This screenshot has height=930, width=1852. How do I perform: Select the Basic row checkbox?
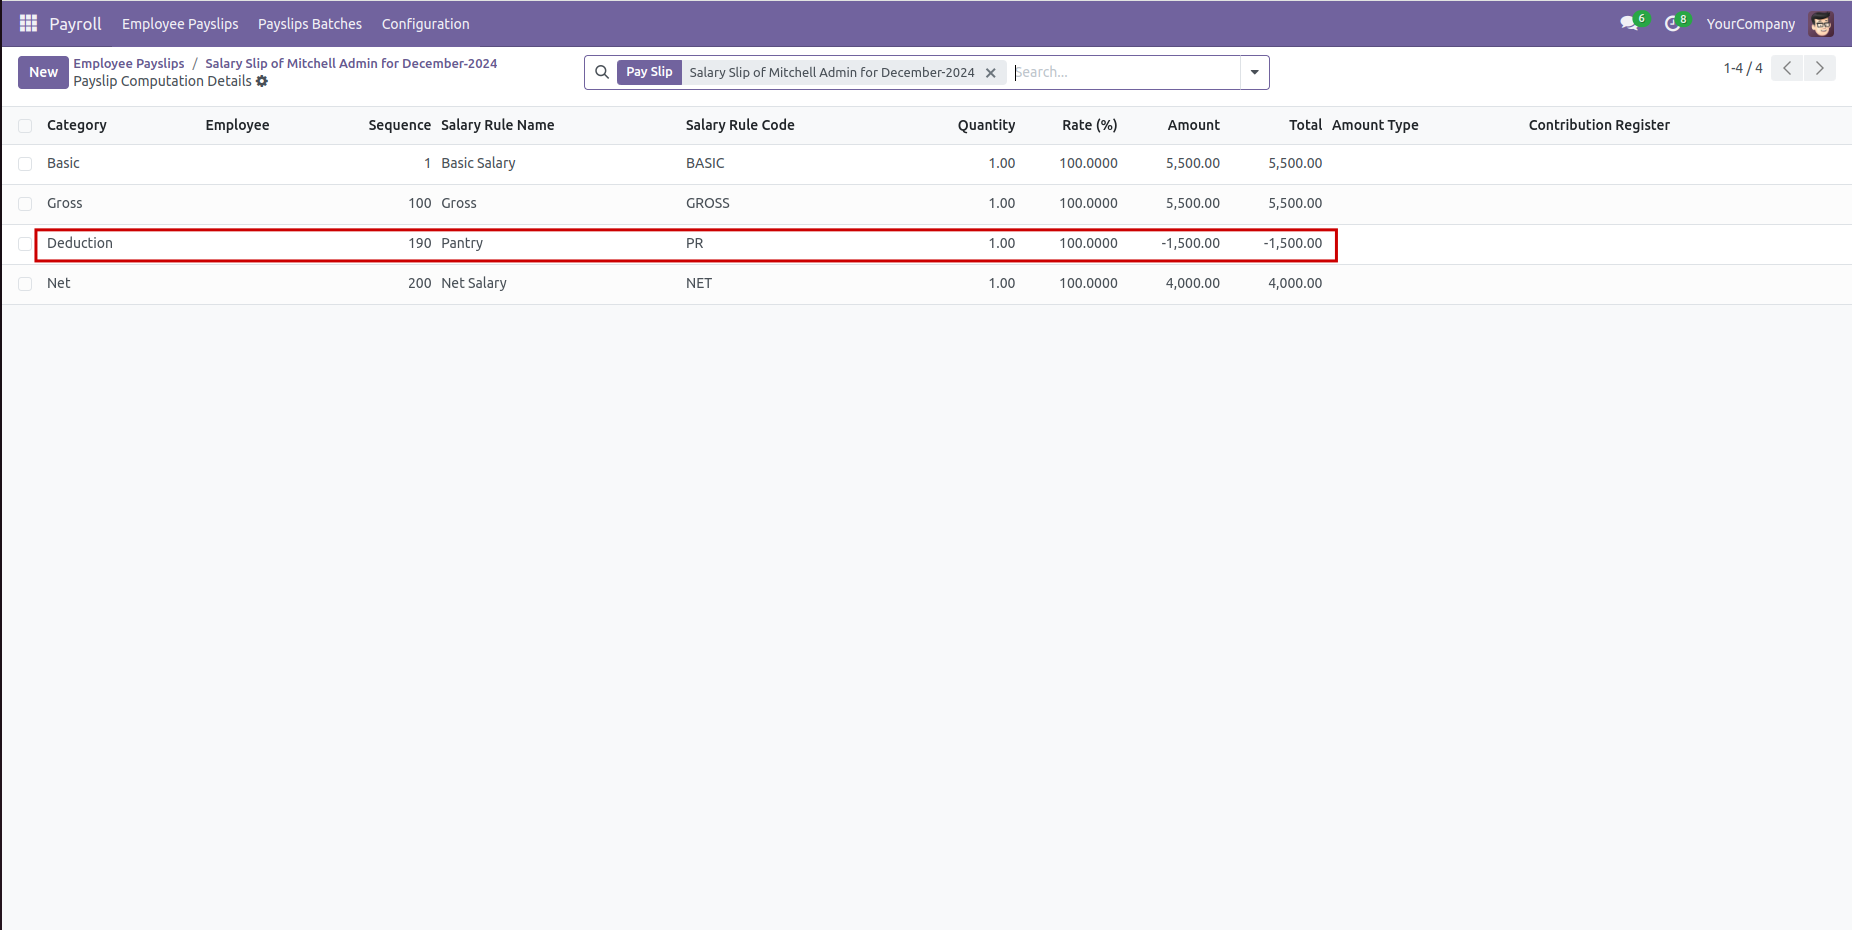[x=25, y=164]
